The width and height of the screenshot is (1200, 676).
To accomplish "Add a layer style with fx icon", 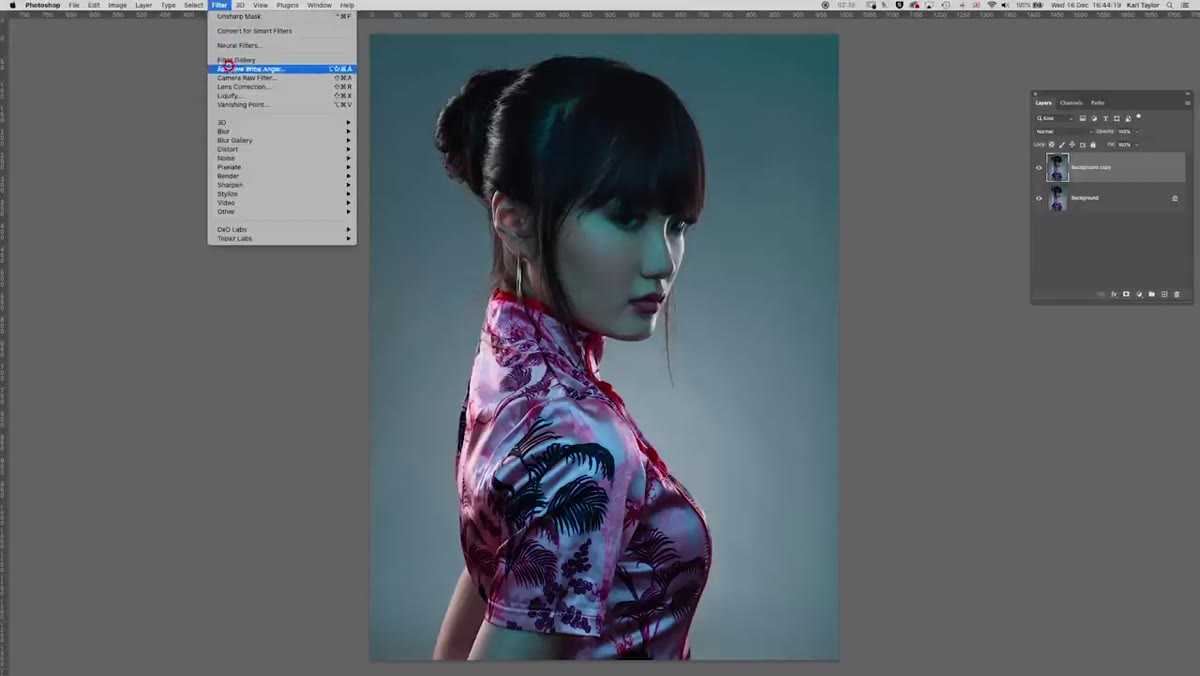I will [x=1114, y=294].
